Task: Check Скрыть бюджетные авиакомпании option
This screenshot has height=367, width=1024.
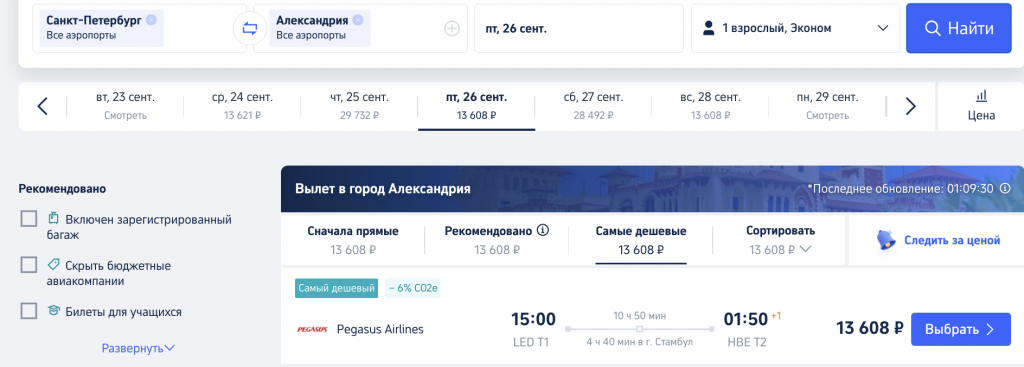Action: pos(29,265)
